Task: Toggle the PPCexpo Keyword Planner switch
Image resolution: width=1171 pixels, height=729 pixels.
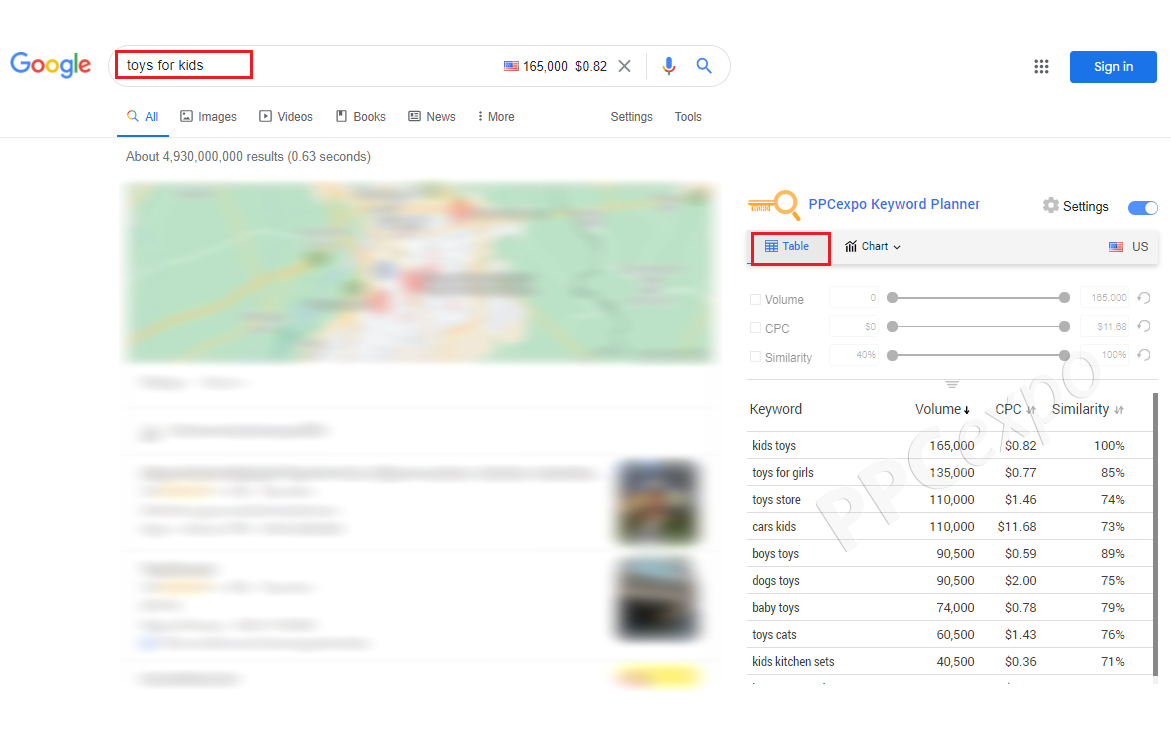Action: (x=1143, y=207)
